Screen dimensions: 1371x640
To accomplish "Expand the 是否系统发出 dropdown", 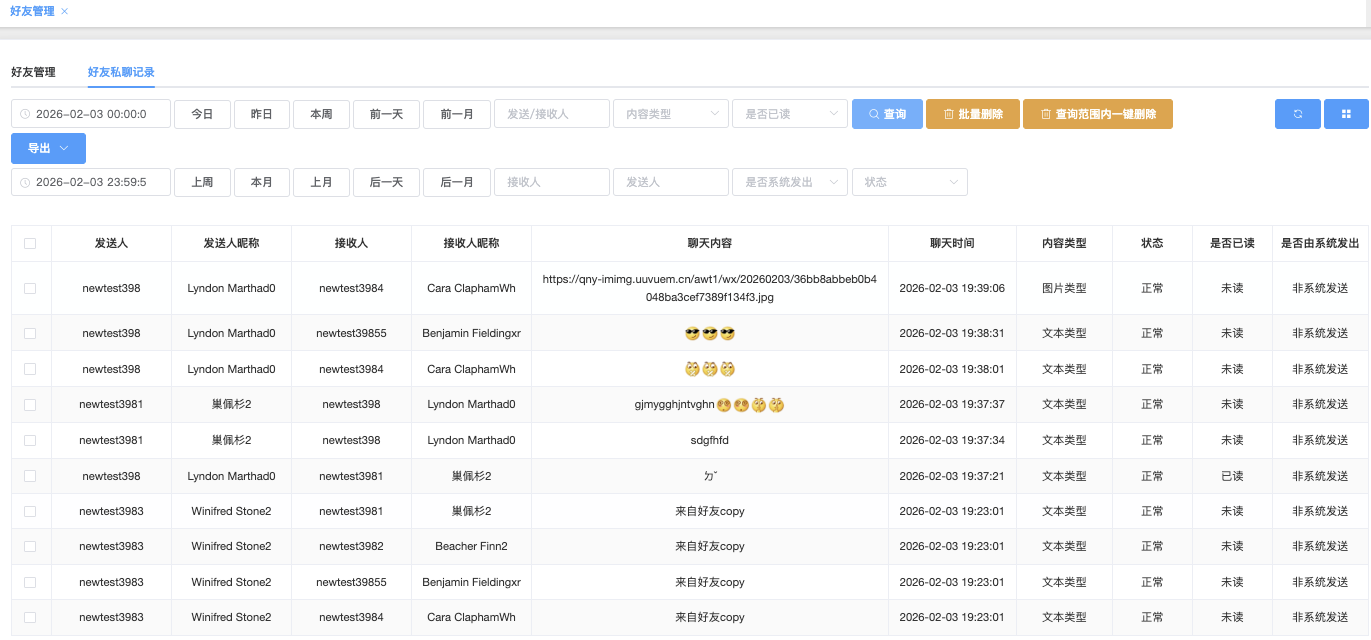I will (789, 182).
